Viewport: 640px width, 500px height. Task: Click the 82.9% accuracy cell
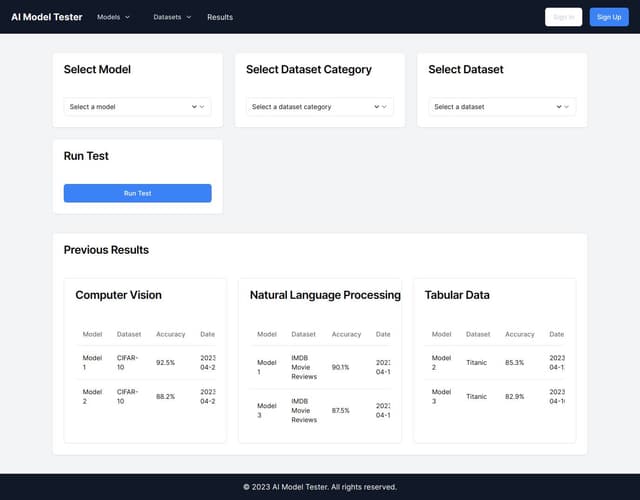[x=514, y=396]
